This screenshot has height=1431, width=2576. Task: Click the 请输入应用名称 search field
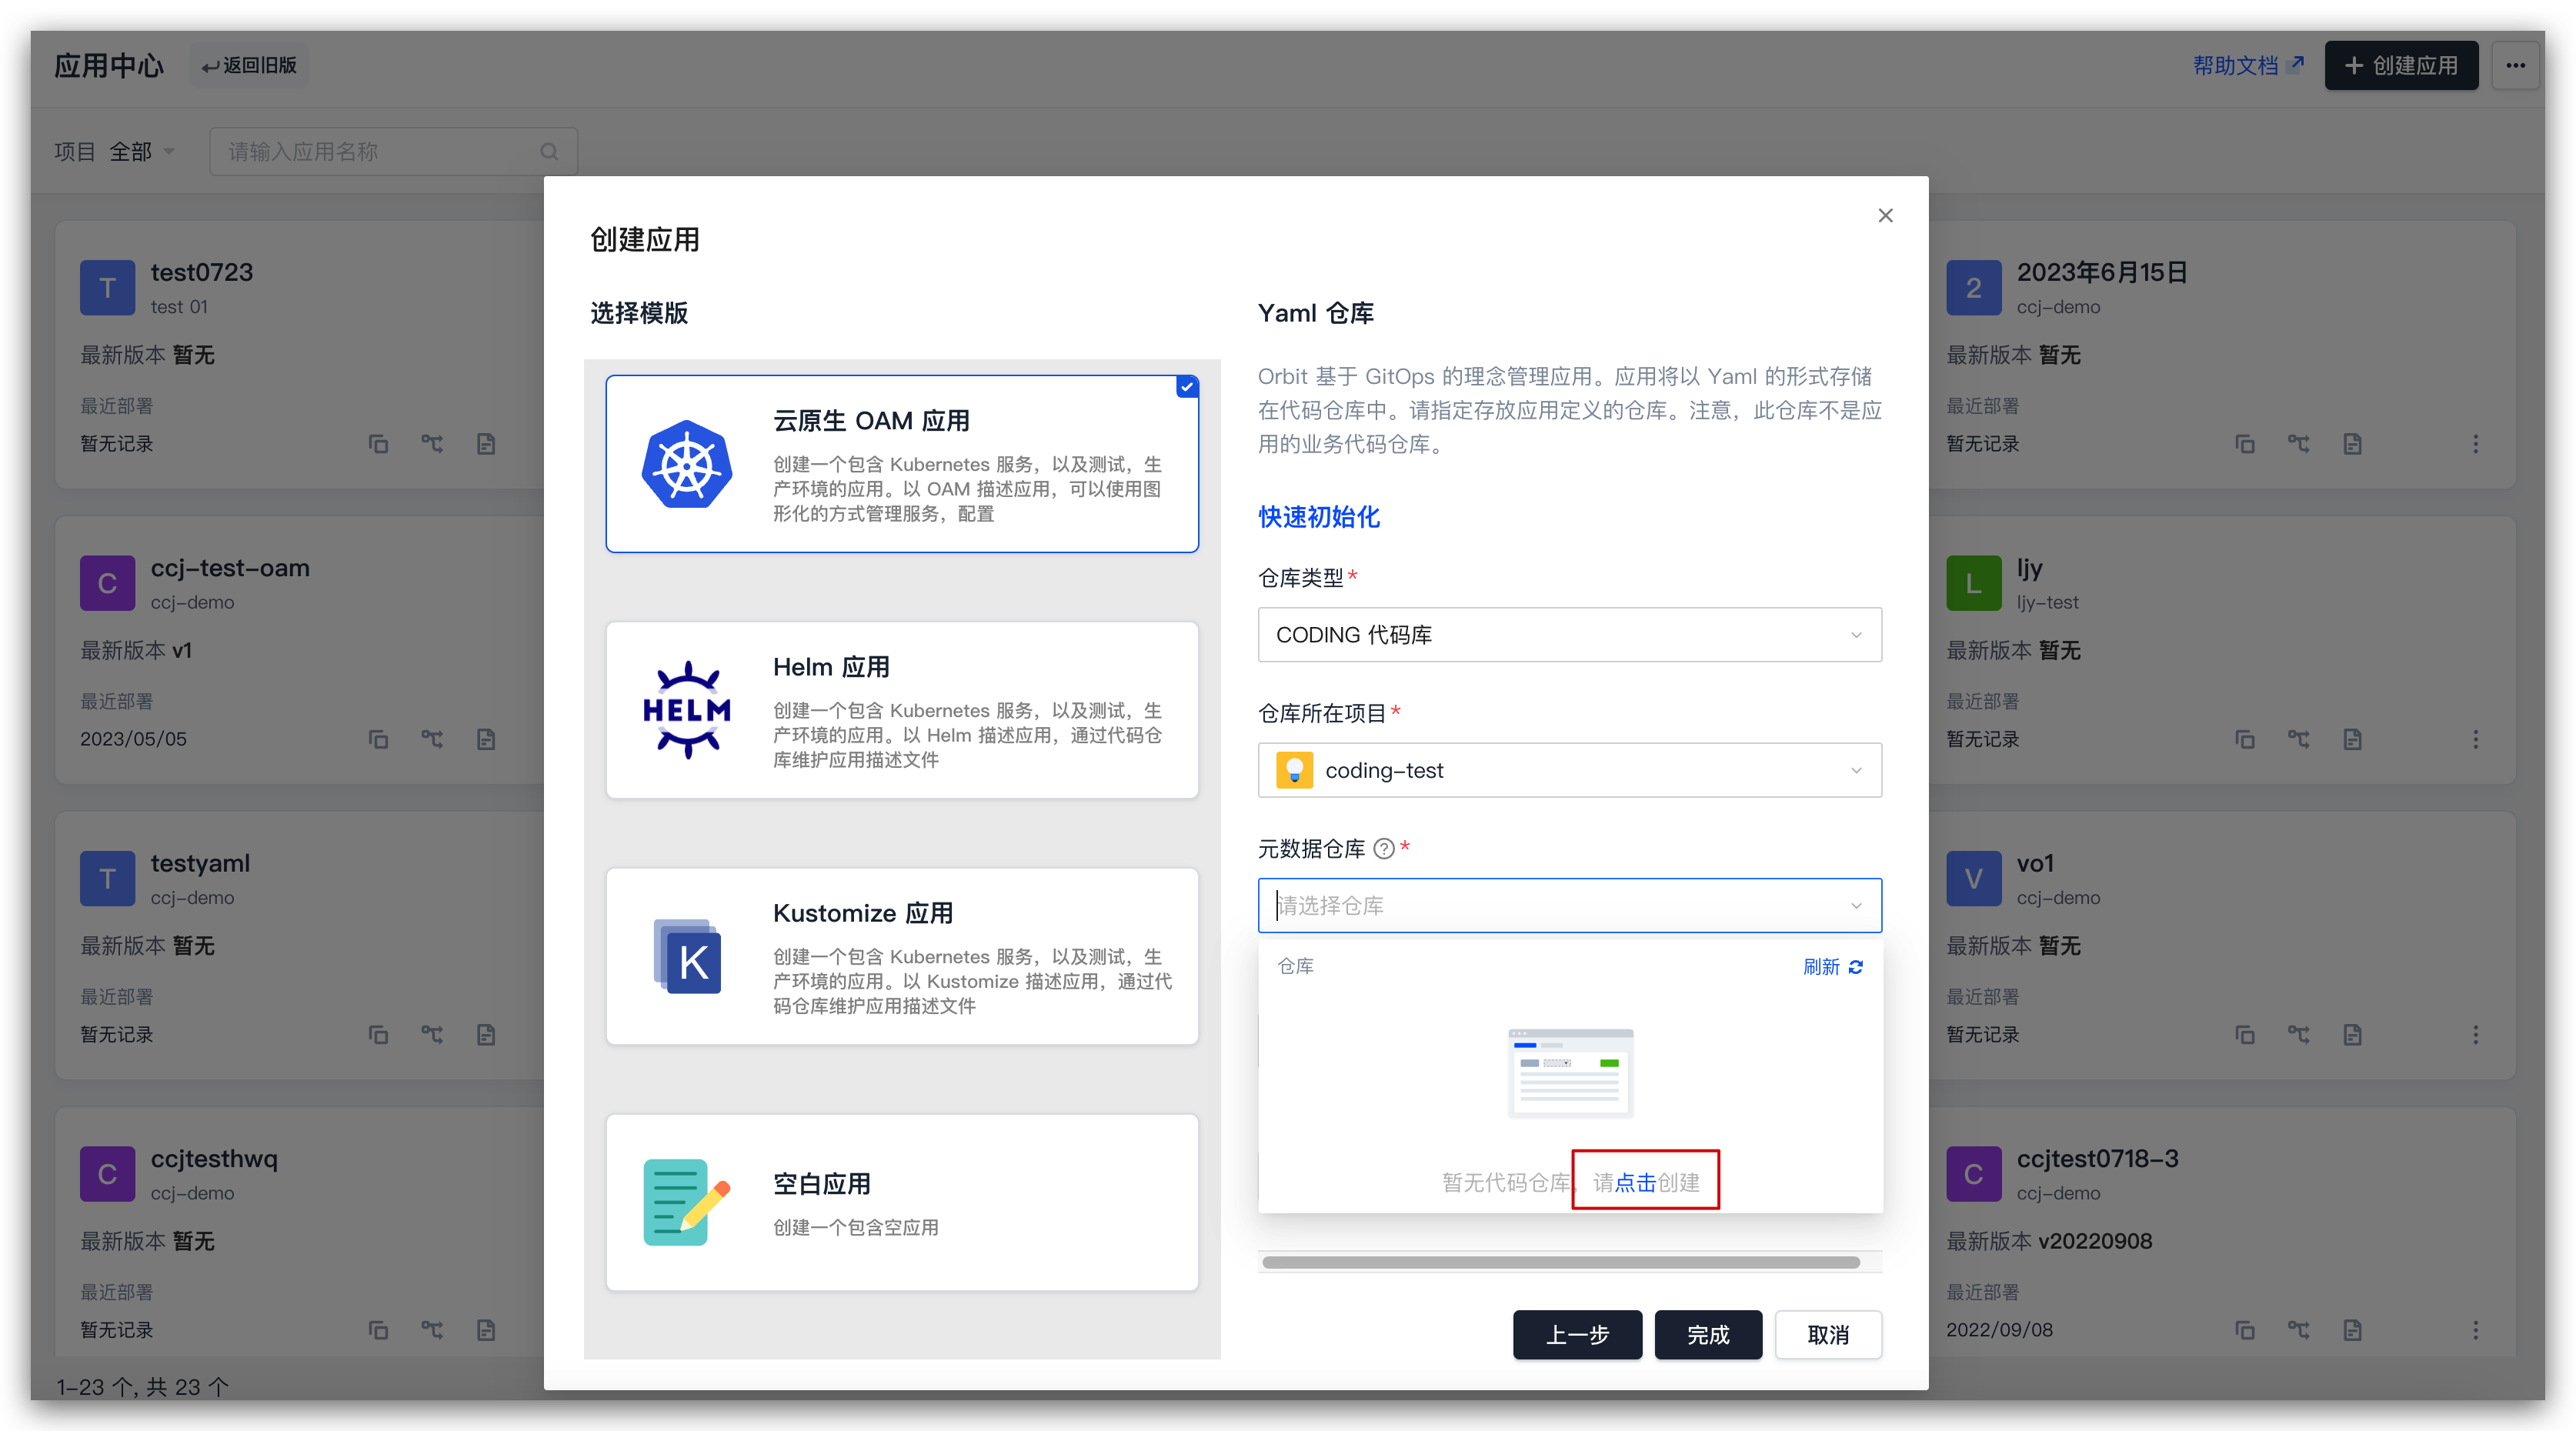coord(393,152)
